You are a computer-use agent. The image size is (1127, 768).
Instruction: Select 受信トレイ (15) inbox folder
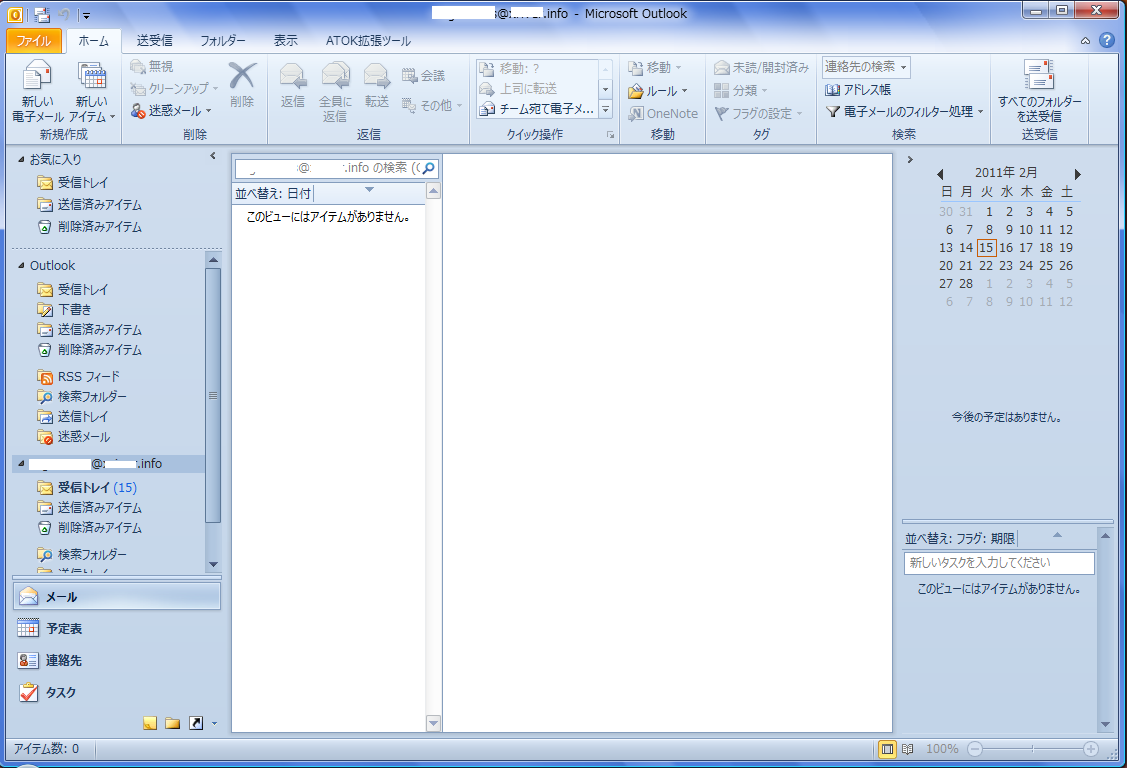tap(96, 488)
